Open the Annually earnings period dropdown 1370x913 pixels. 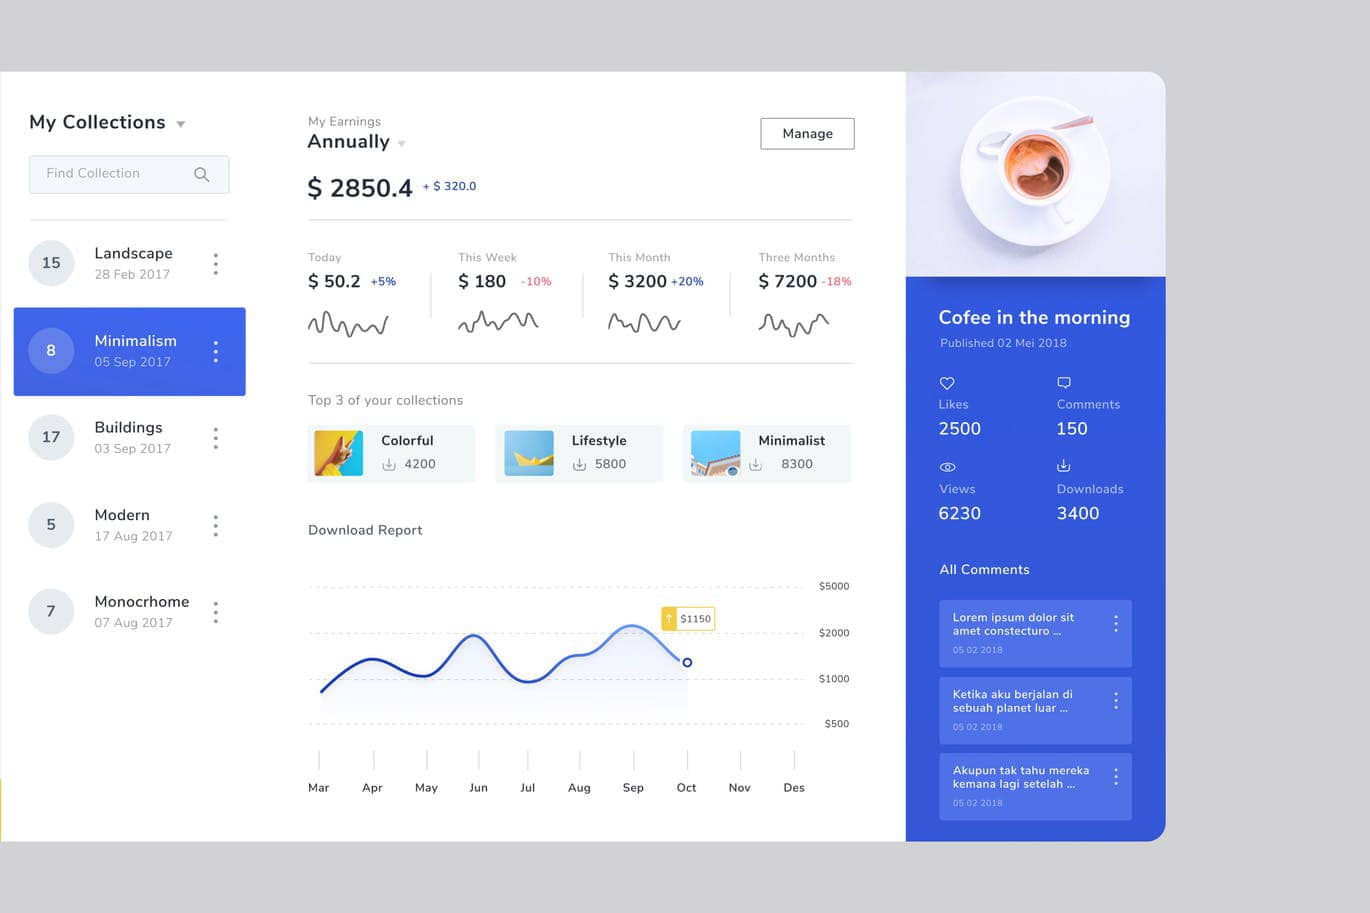401,144
